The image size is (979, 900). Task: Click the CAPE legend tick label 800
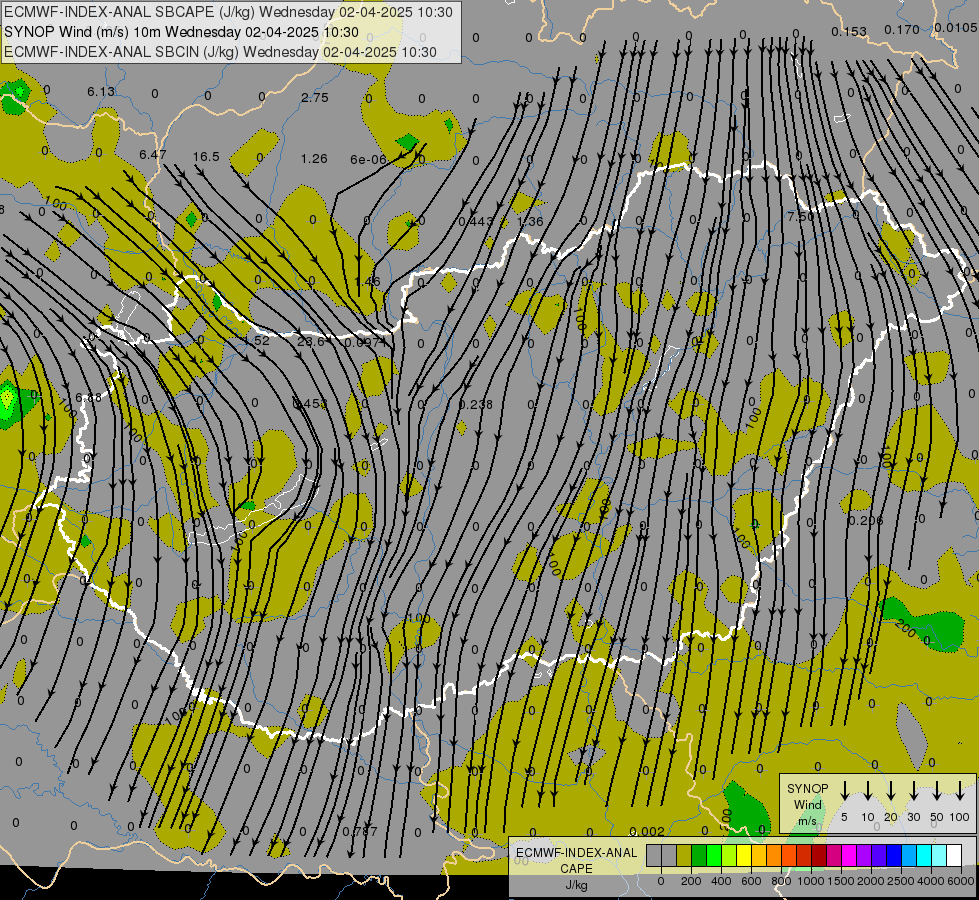pyautogui.click(x=781, y=881)
